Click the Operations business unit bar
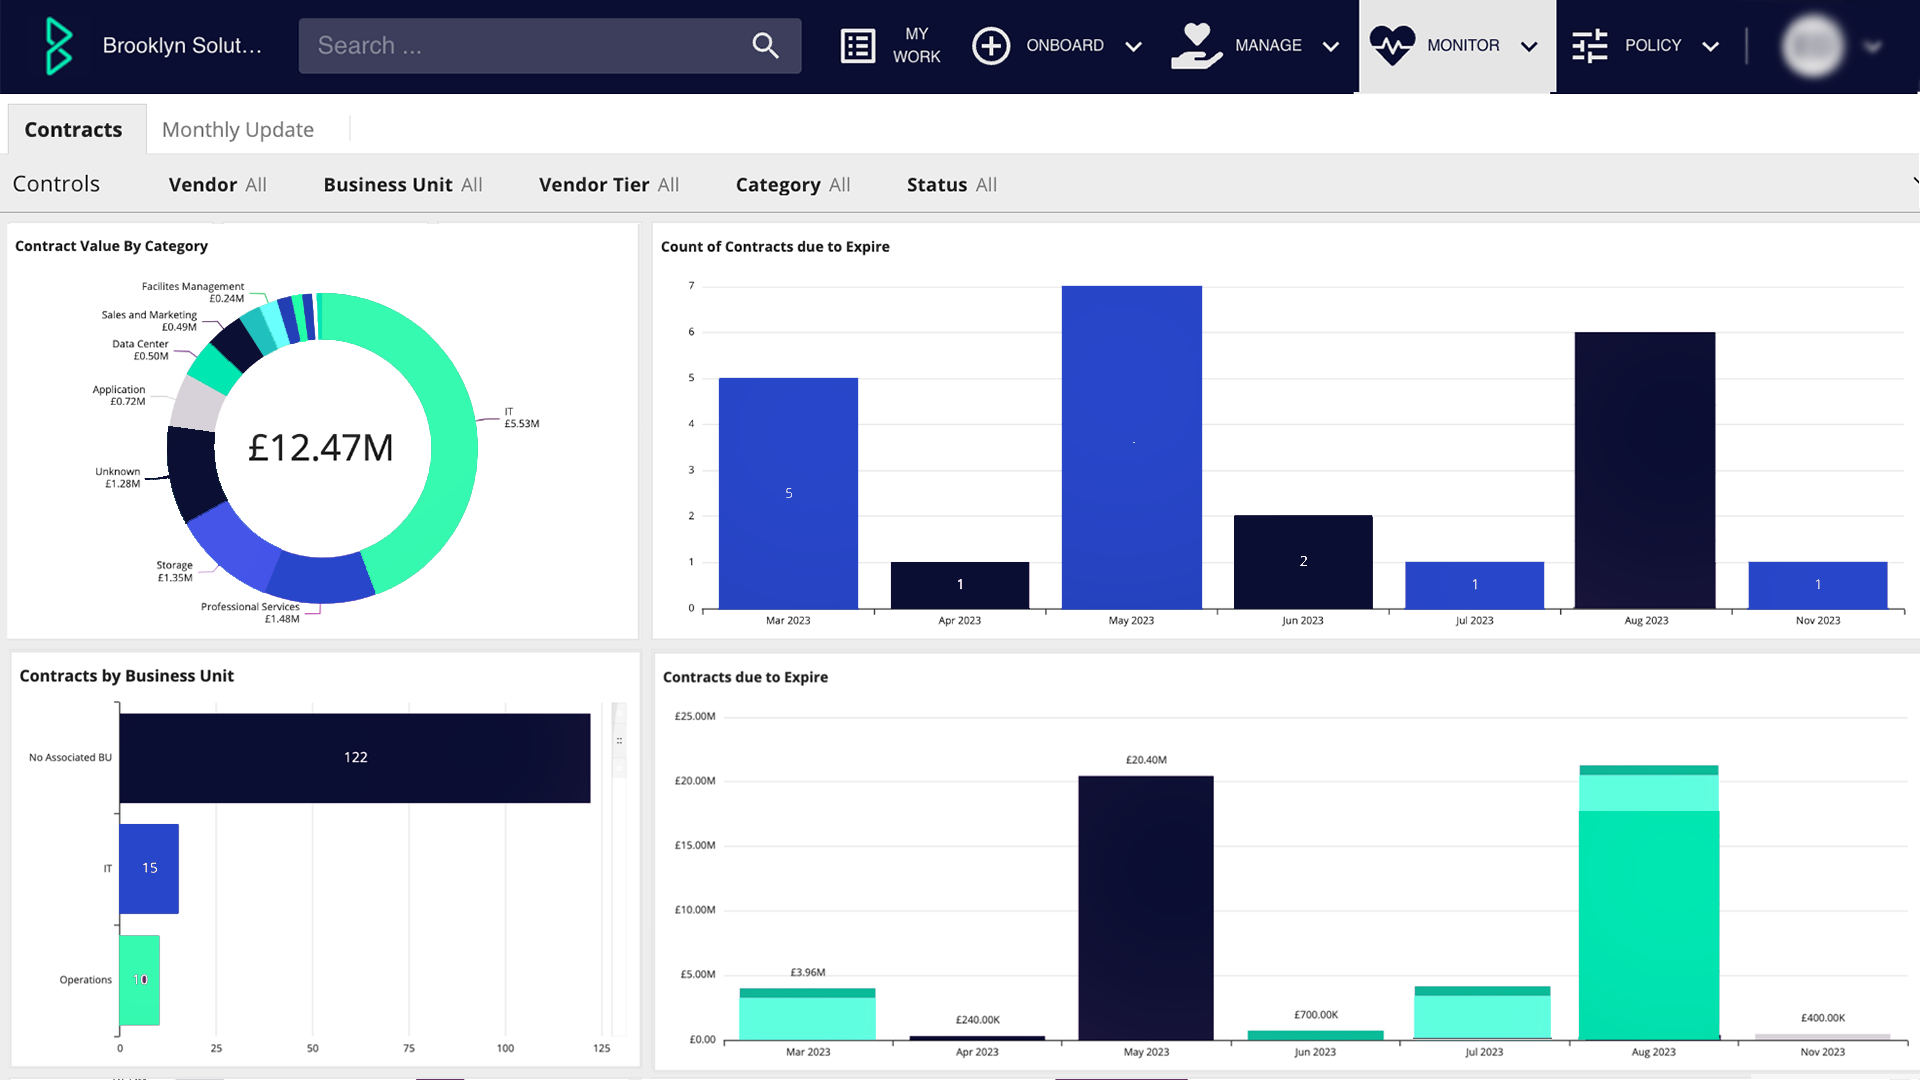The height and width of the screenshot is (1080, 1920). coord(139,980)
